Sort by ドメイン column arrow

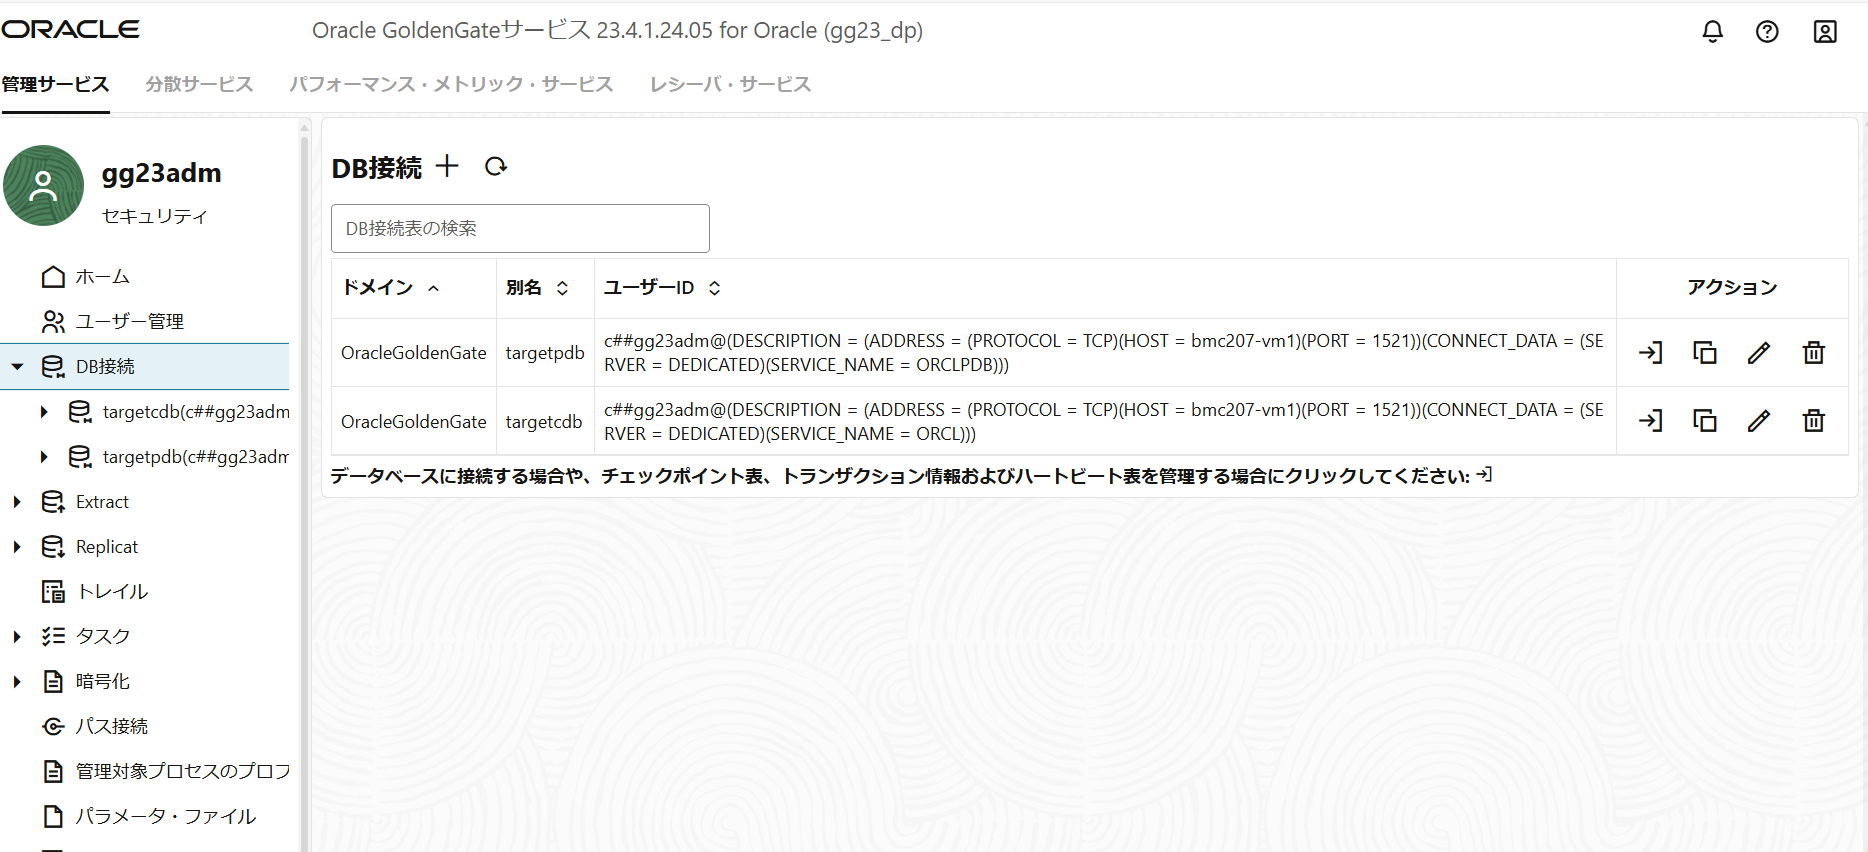[433, 288]
